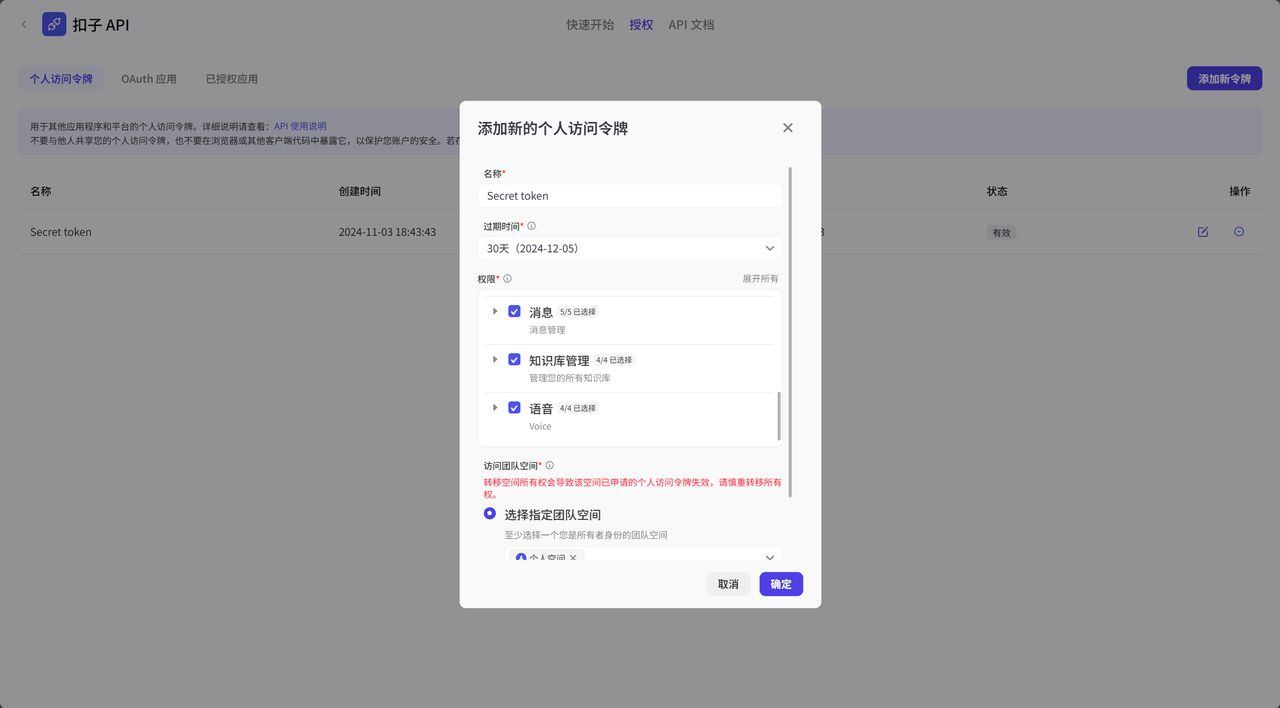Click the dialog's outer vertical scrollbar
The width and height of the screenshot is (1280, 708).
coord(790,330)
